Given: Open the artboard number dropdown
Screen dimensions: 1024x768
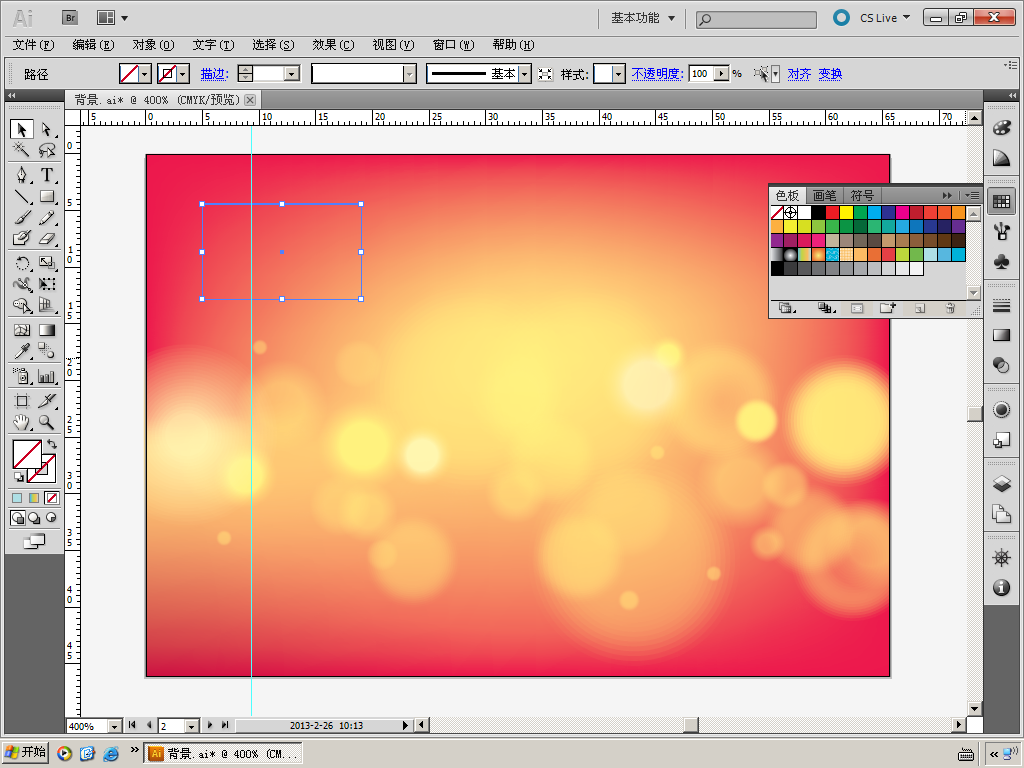Looking at the screenshot, I should pos(191,726).
